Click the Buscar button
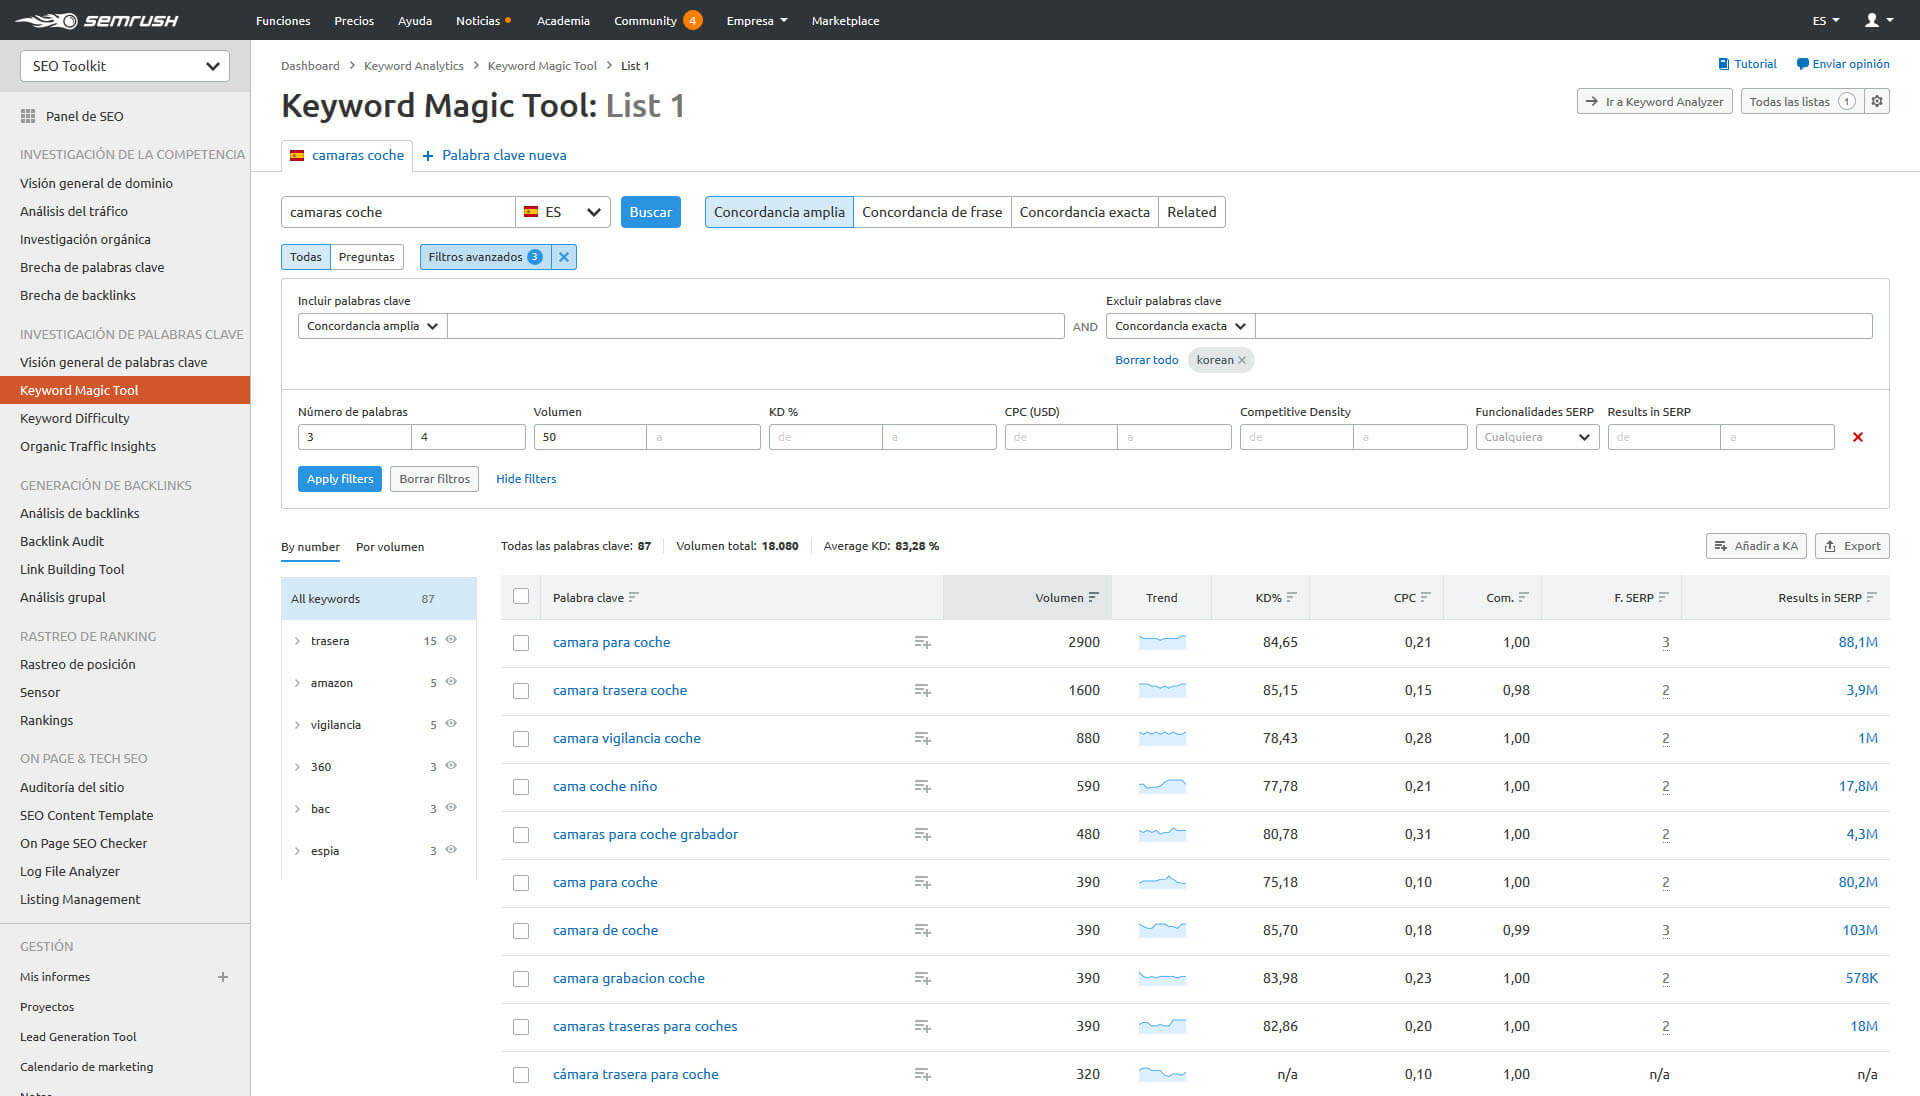Screen dimensions: 1920x1096 click(x=650, y=212)
